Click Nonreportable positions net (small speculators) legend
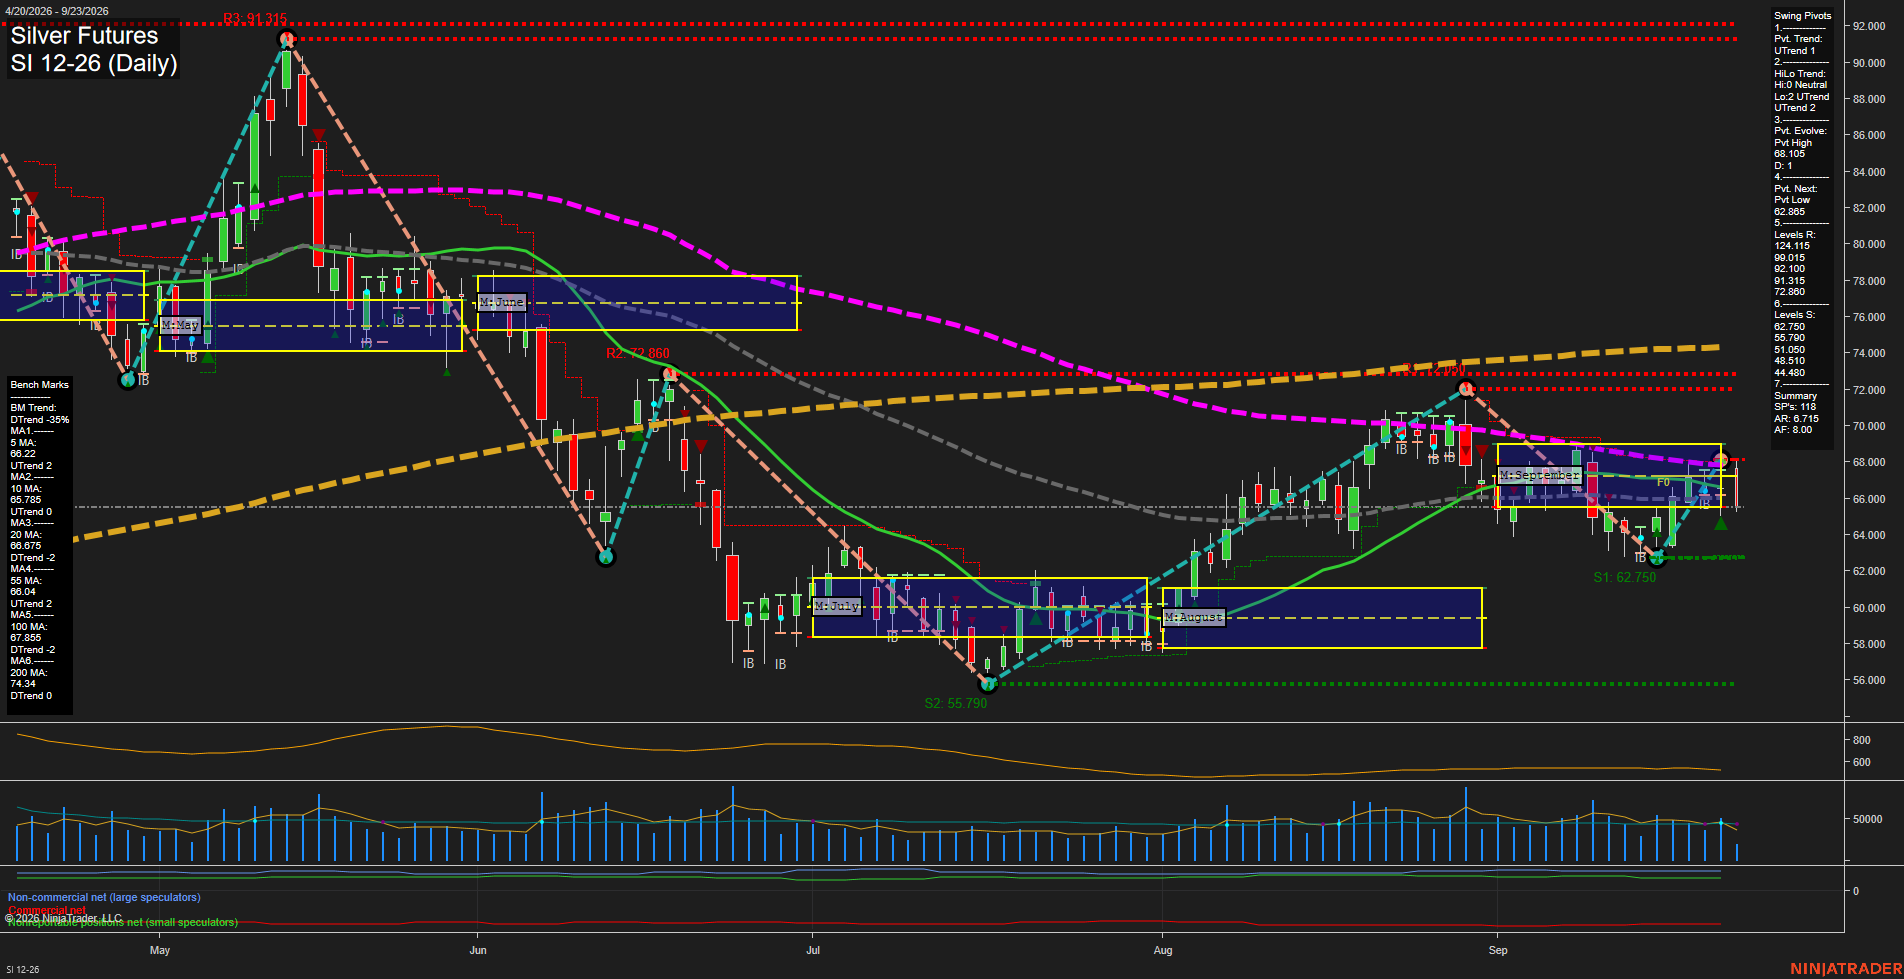 tap(123, 923)
